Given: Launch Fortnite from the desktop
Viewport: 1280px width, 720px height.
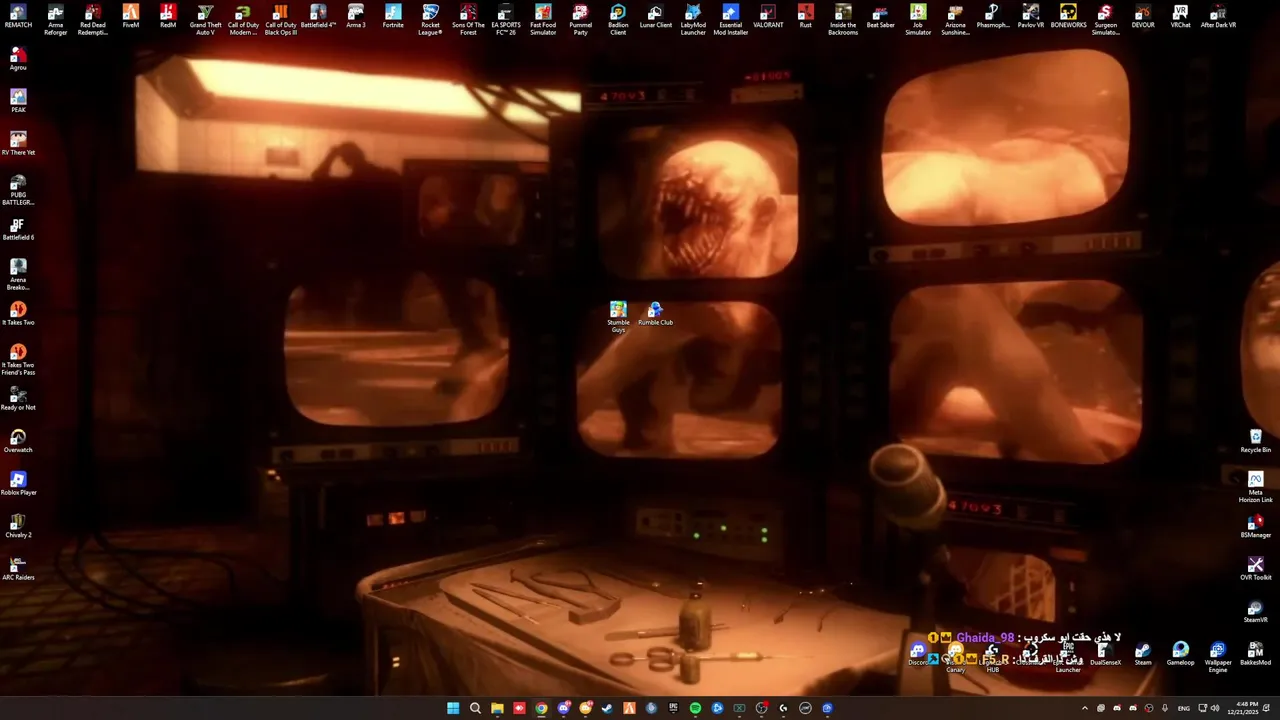Looking at the screenshot, I should (x=393, y=17).
